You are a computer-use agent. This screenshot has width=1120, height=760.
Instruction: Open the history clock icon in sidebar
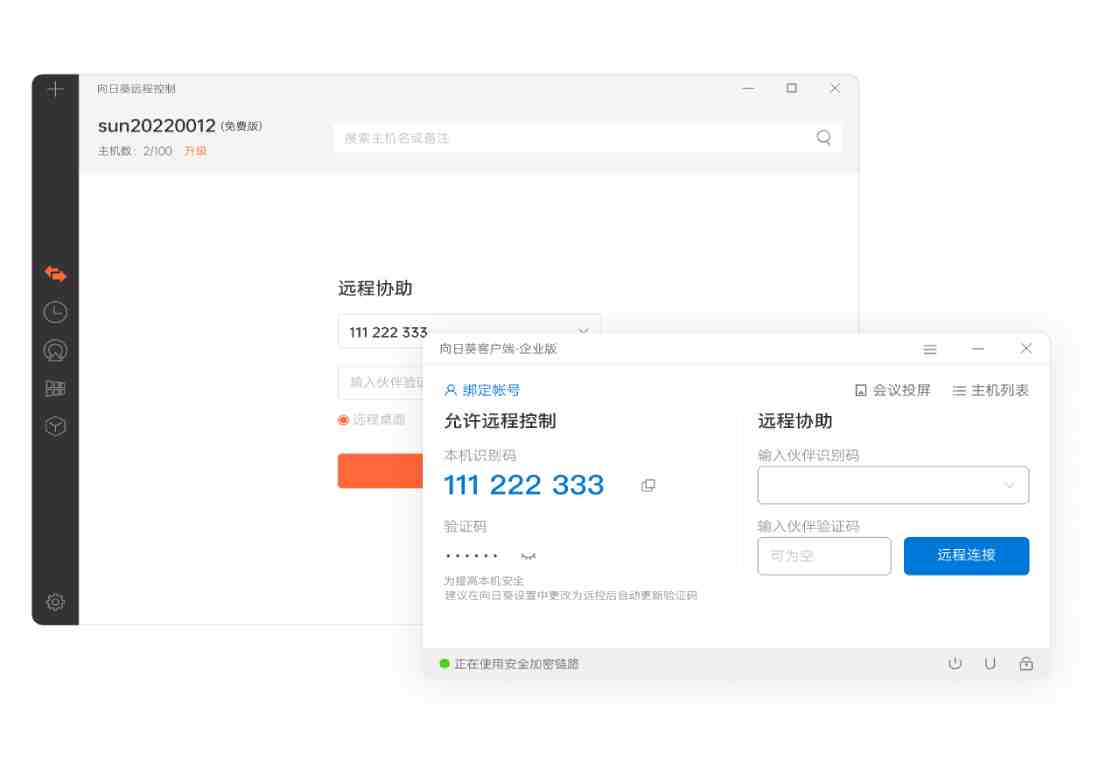pos(55,312)
